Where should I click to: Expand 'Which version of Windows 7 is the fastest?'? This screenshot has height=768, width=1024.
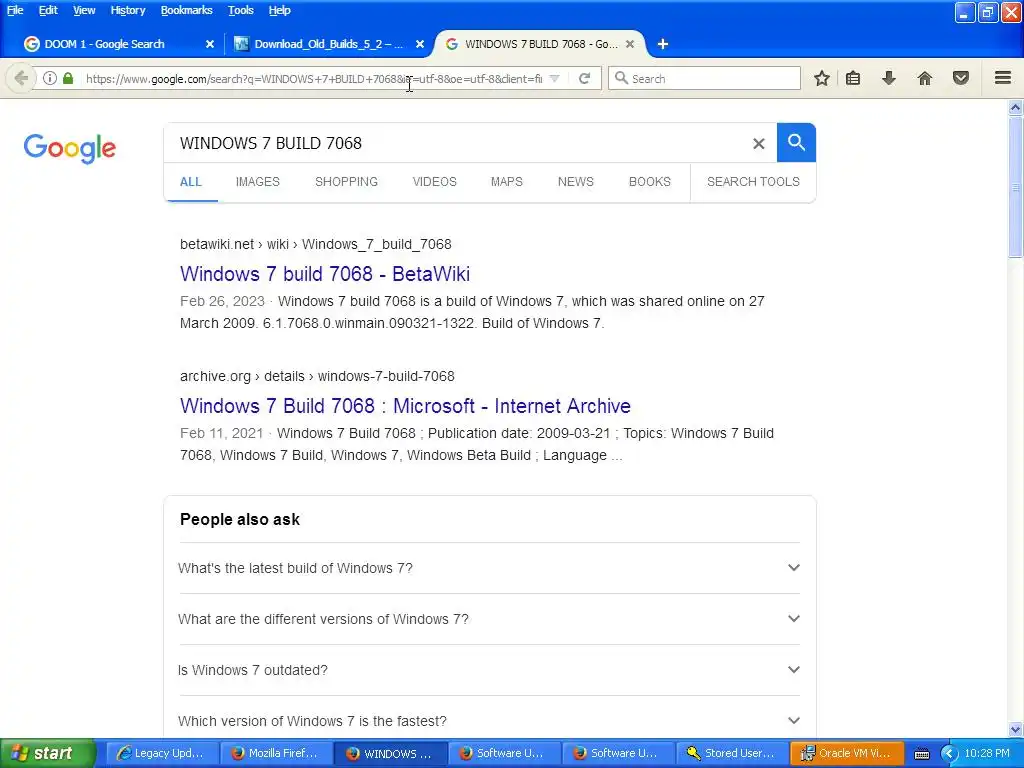point(489,721)
